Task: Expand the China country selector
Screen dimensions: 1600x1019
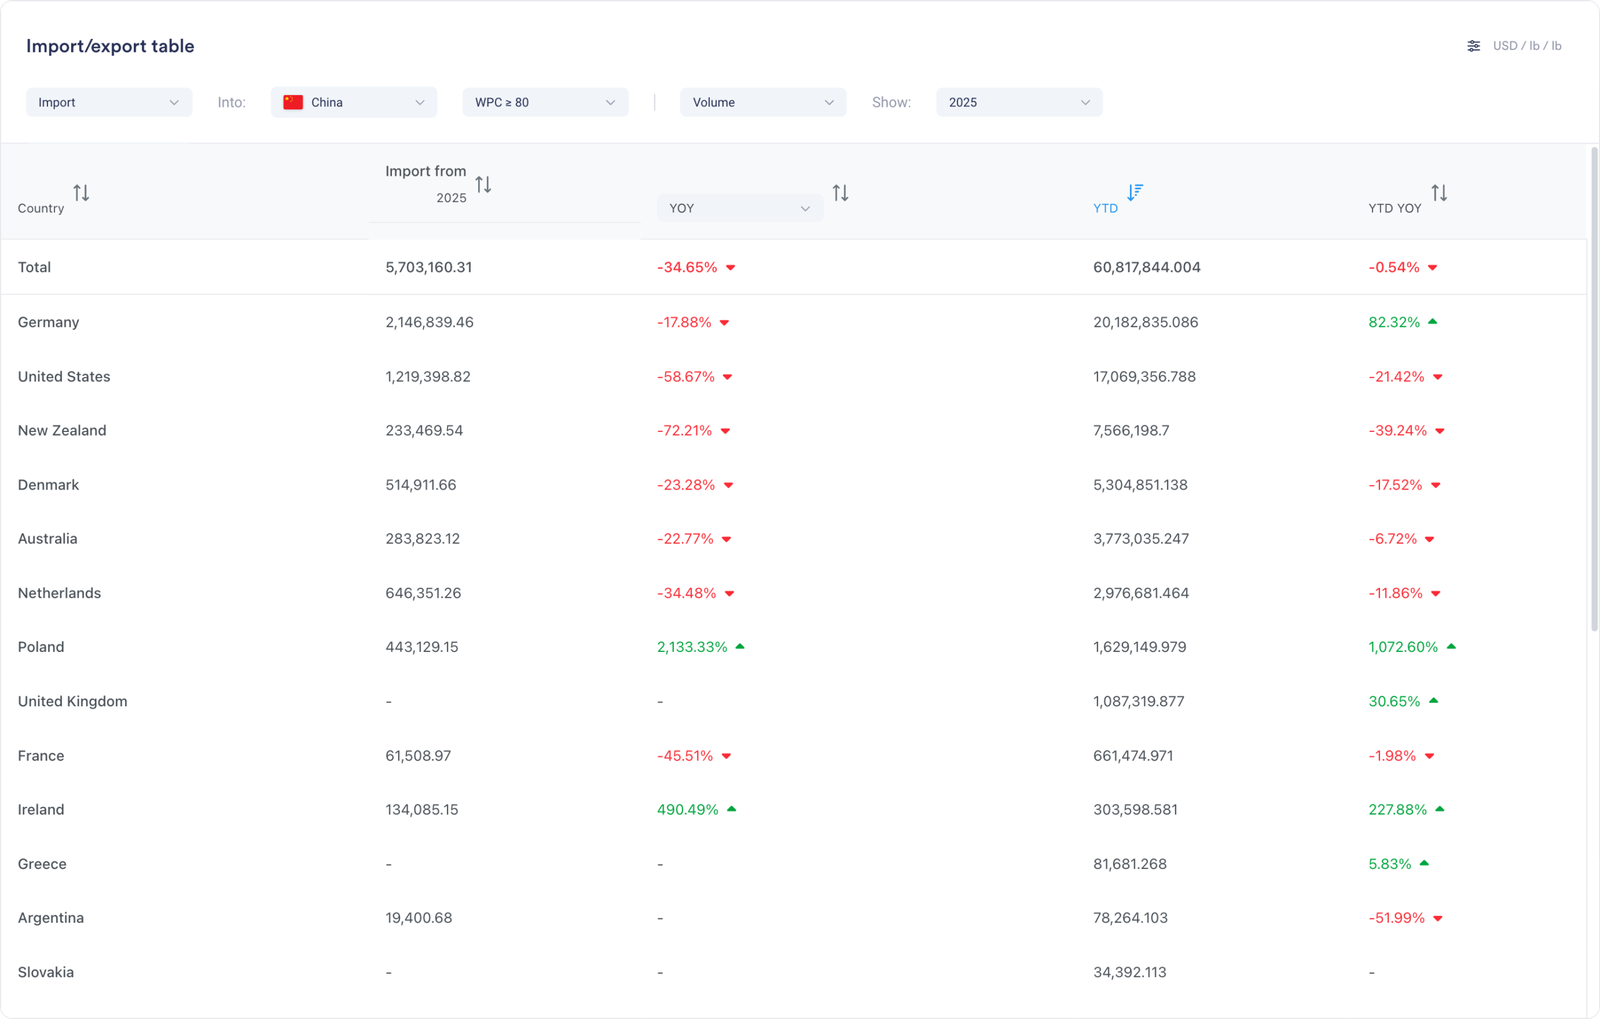Action: [354, 102]
